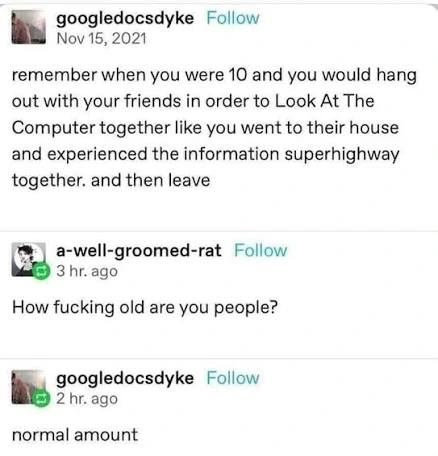Open googledocsdyke's avatar beside the 2 hr. ago reply
Viewport: 438px width, 456px height.
29,387
